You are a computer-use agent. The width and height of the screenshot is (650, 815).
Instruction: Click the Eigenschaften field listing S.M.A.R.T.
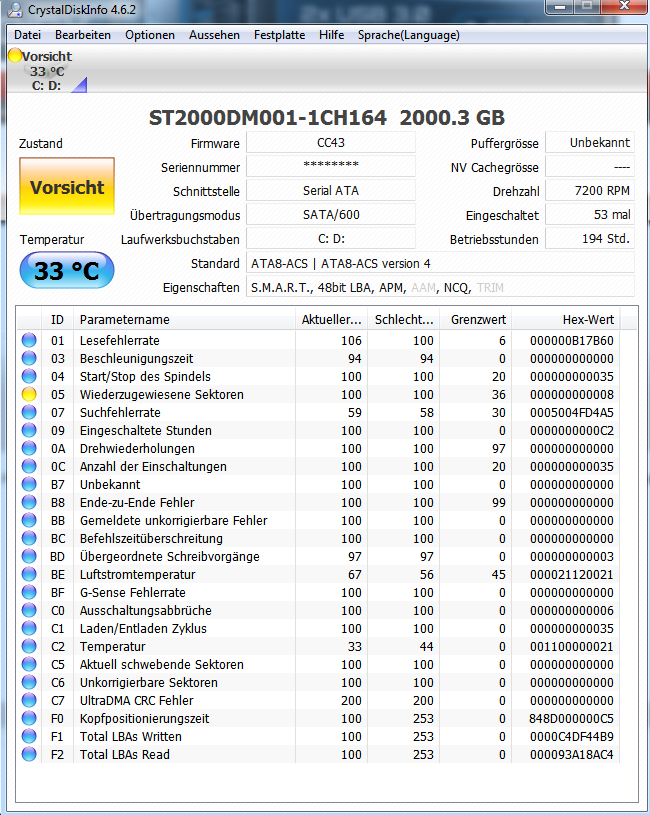point(440,287)
